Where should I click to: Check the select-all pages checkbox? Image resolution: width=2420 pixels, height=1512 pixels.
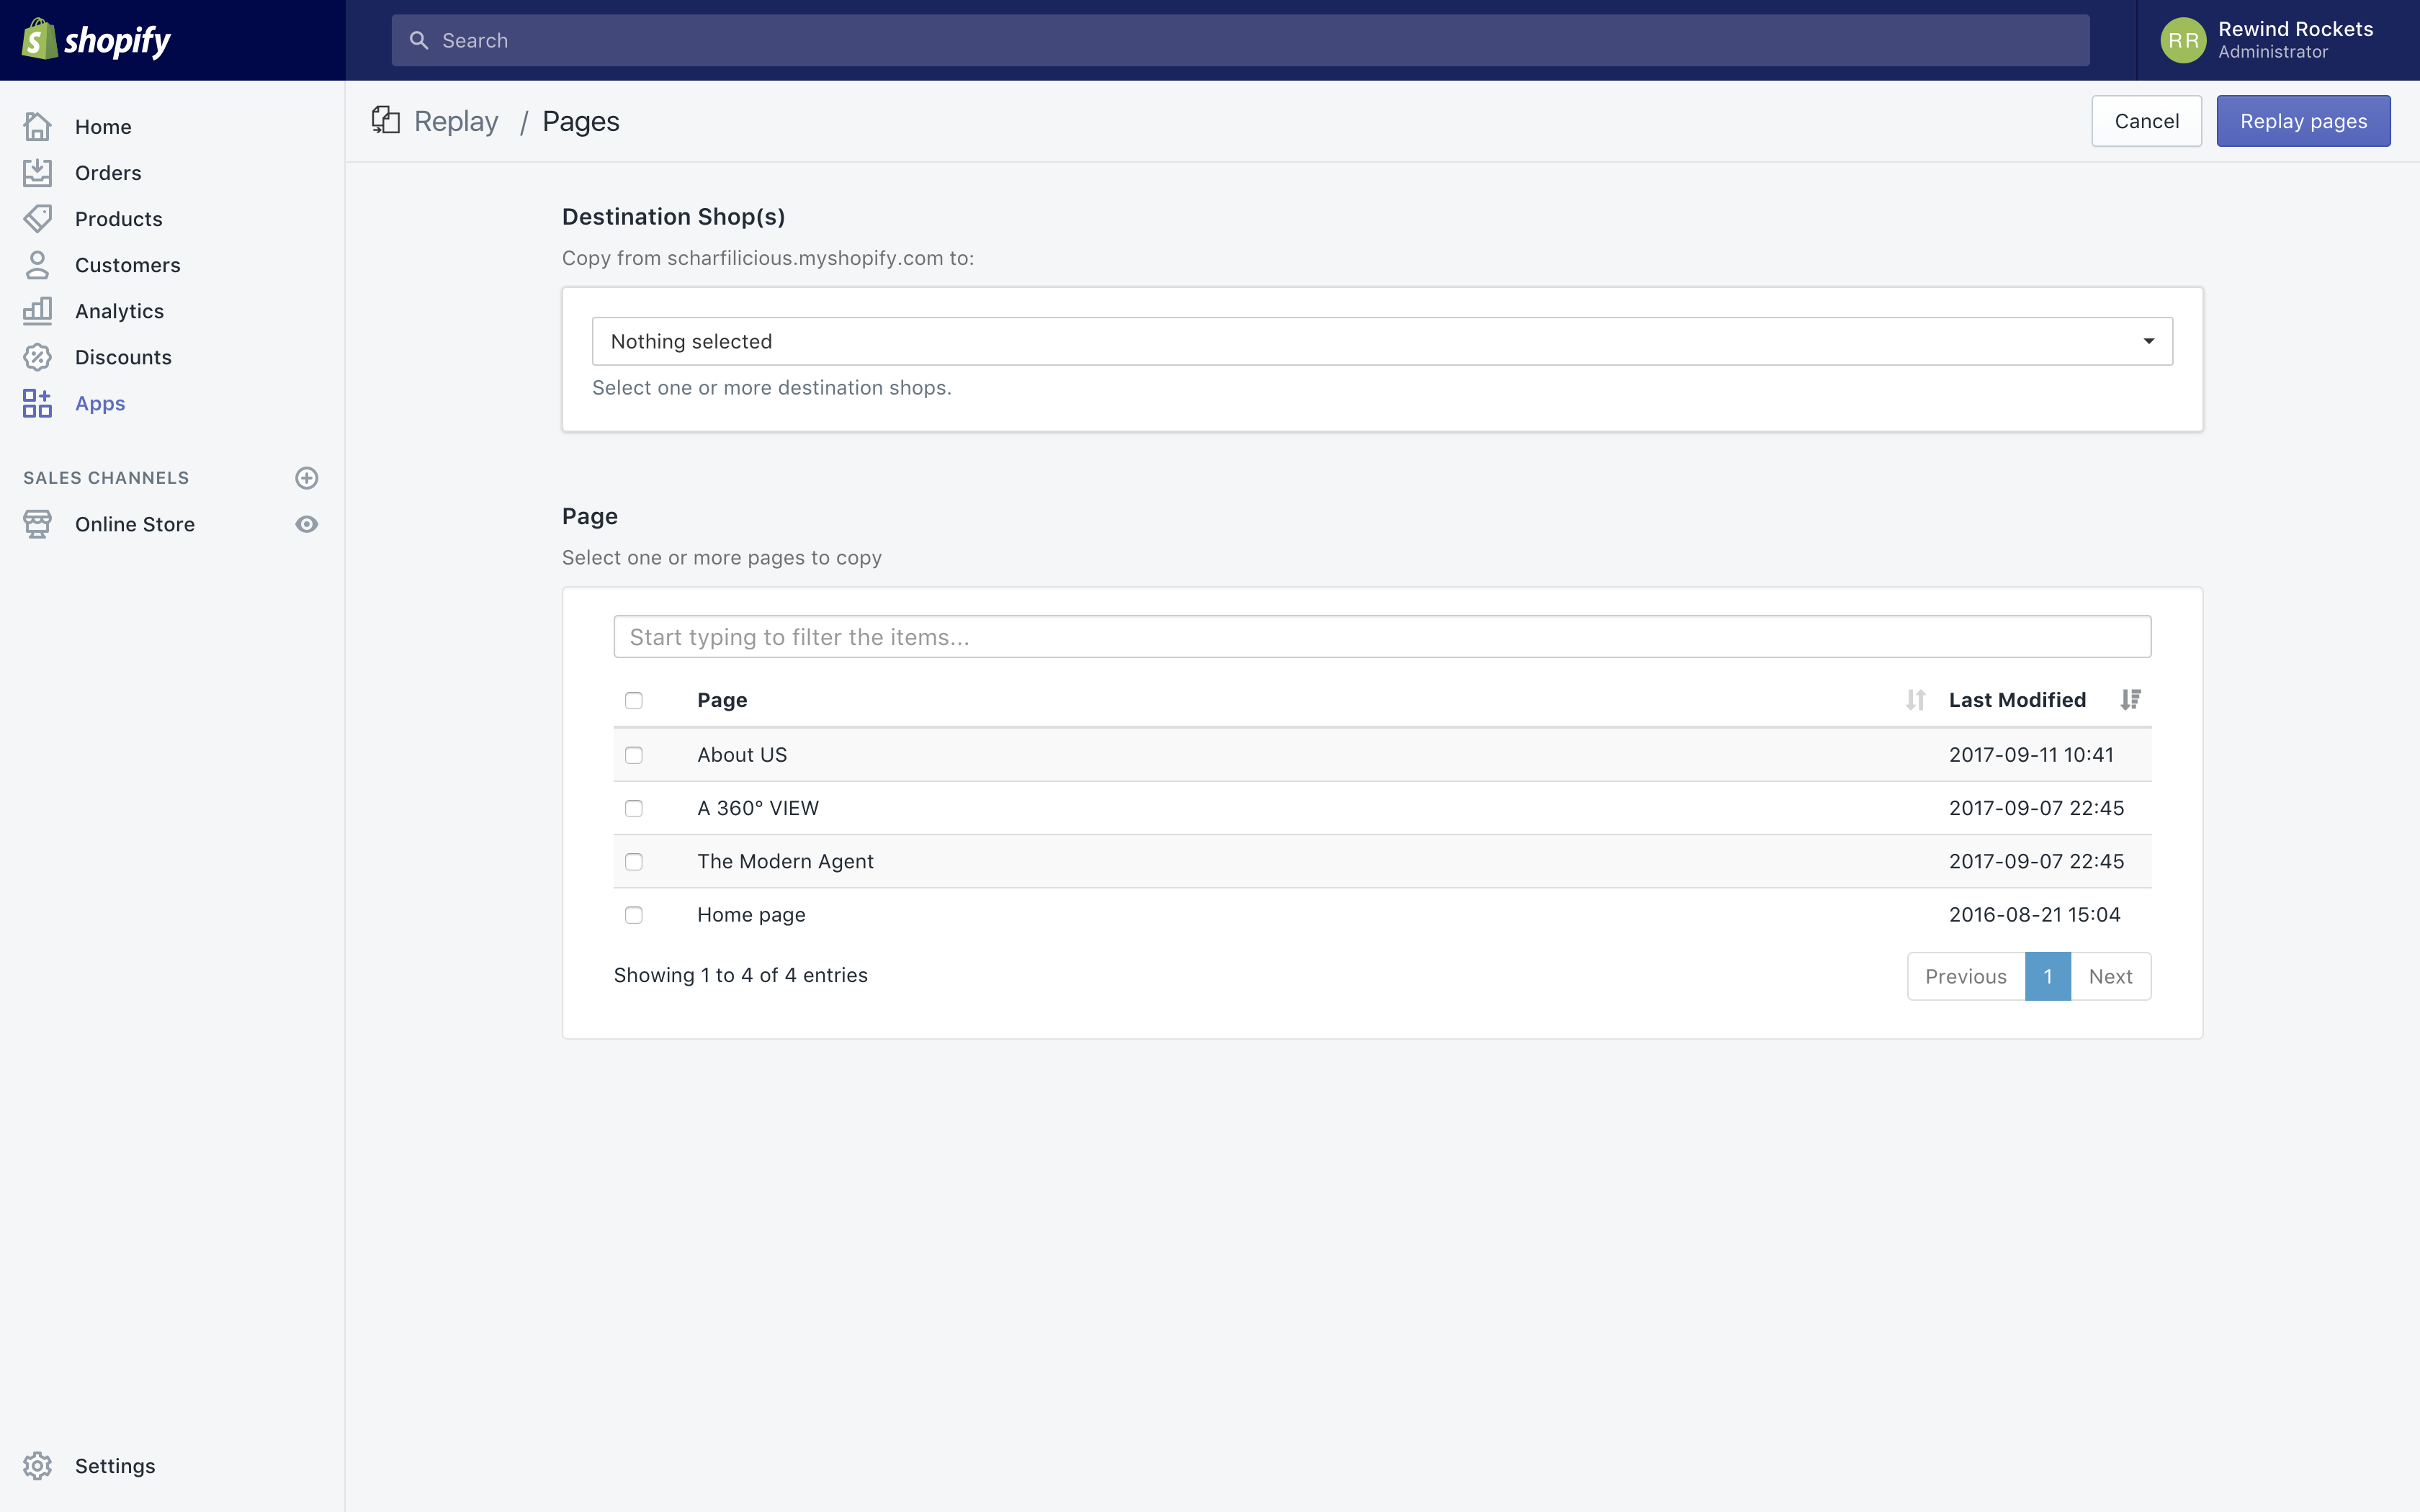[x=634, y=700]
